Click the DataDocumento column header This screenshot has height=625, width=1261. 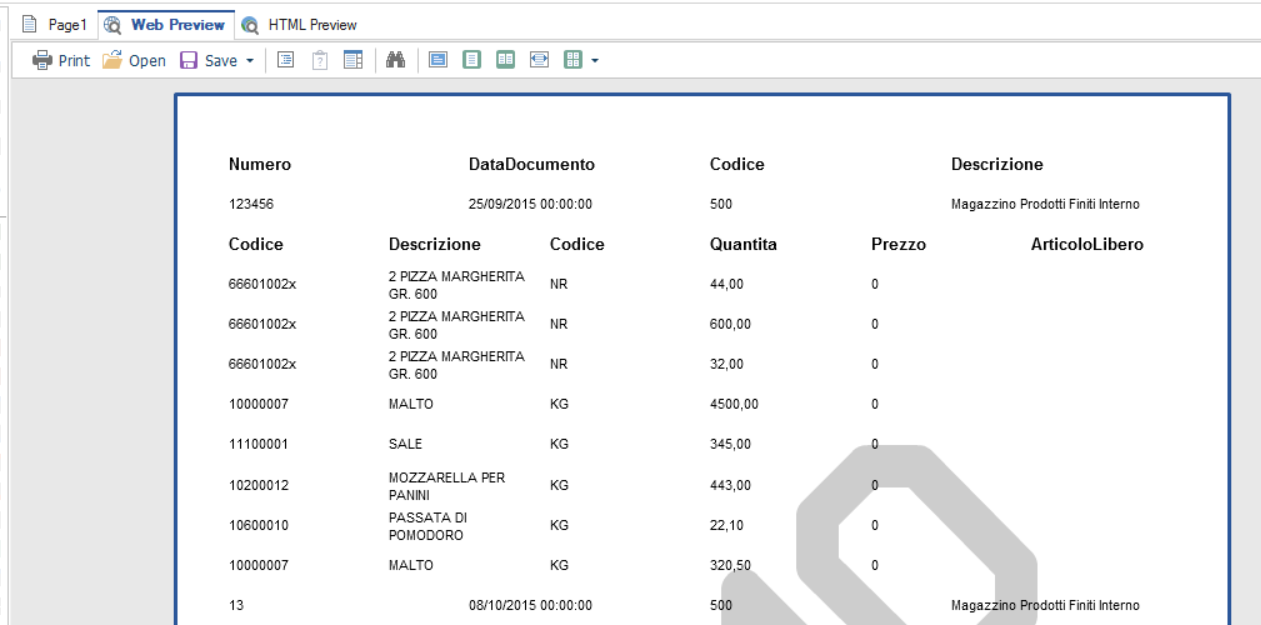(x=532, y=164)
